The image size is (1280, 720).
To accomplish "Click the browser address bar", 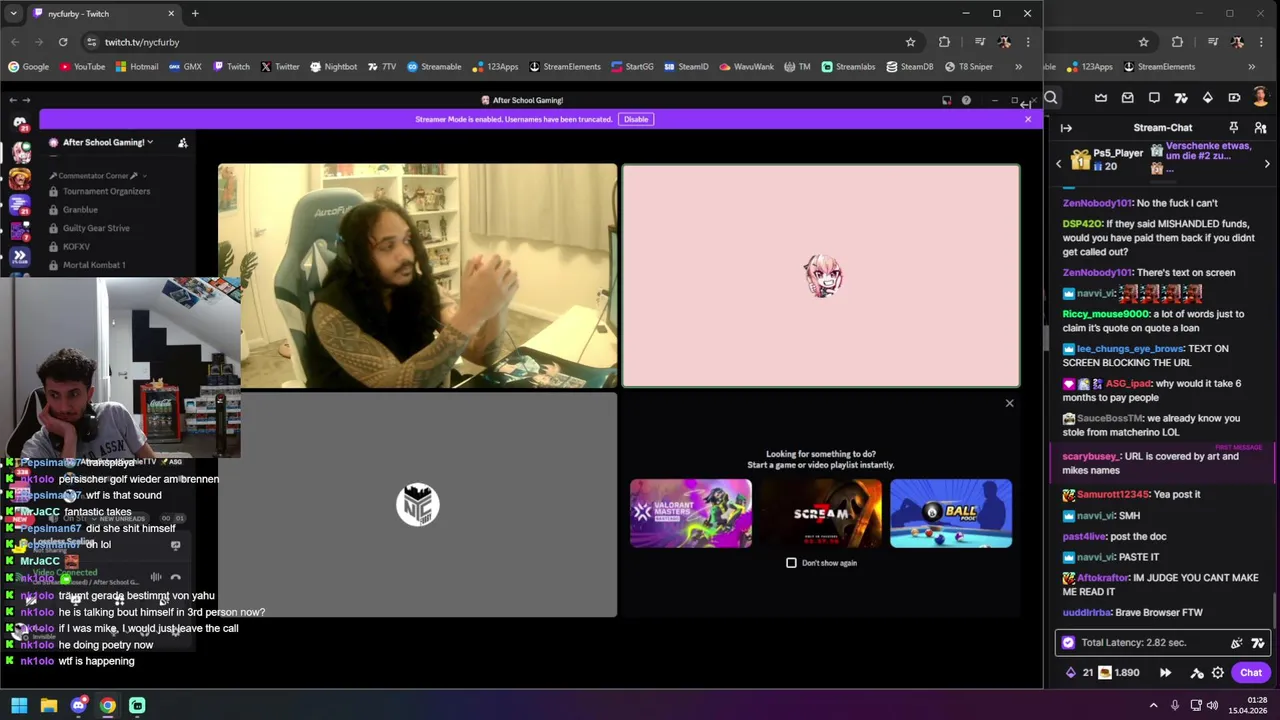I will coord(500,42).
